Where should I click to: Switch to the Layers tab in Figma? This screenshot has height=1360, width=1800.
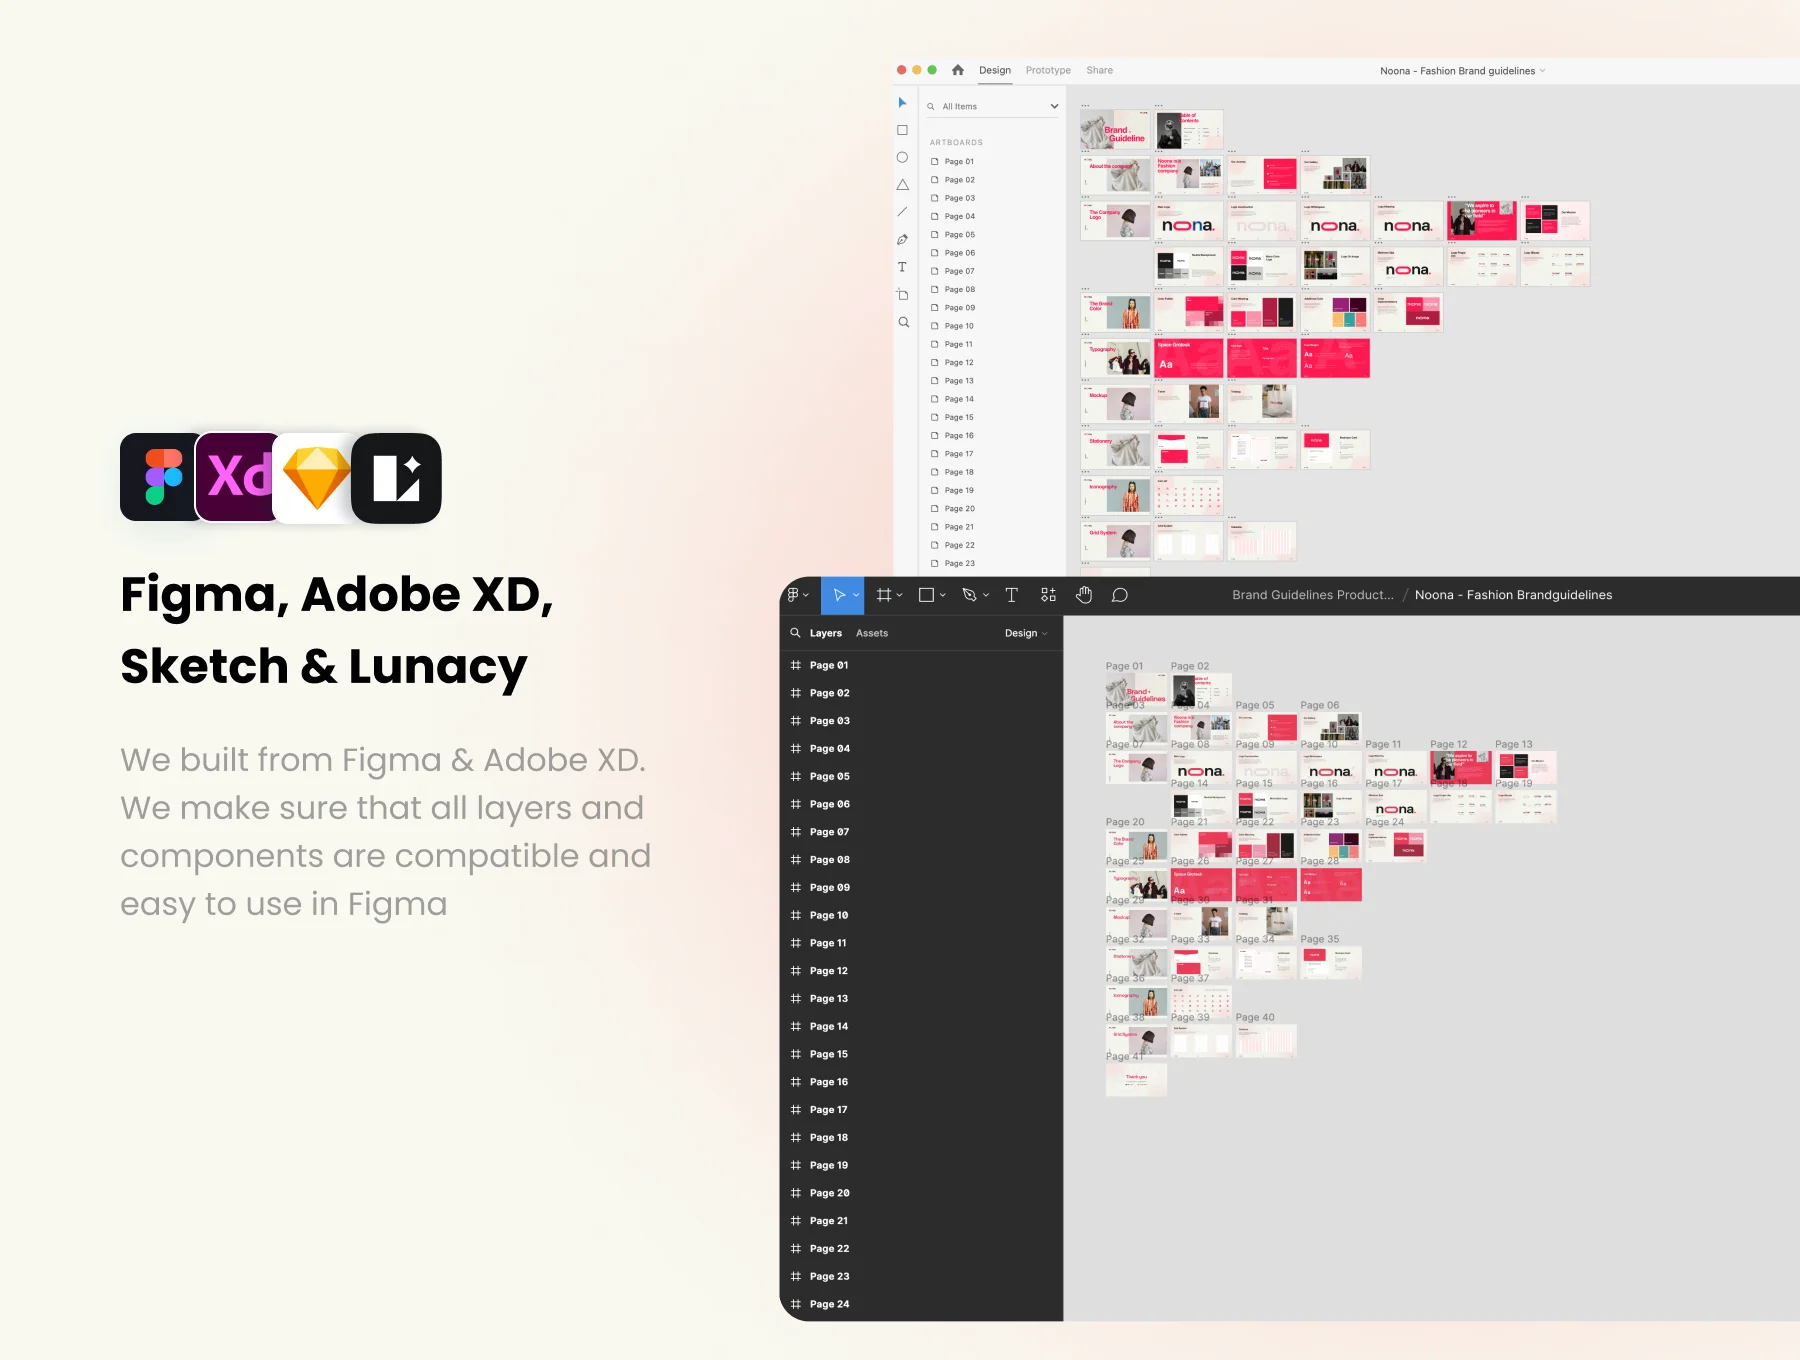[826, 633]
